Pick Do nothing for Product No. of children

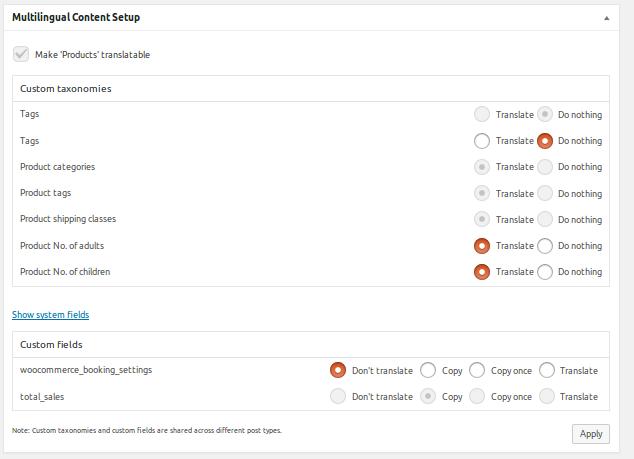pyautogui.click(x=545, y=272)
